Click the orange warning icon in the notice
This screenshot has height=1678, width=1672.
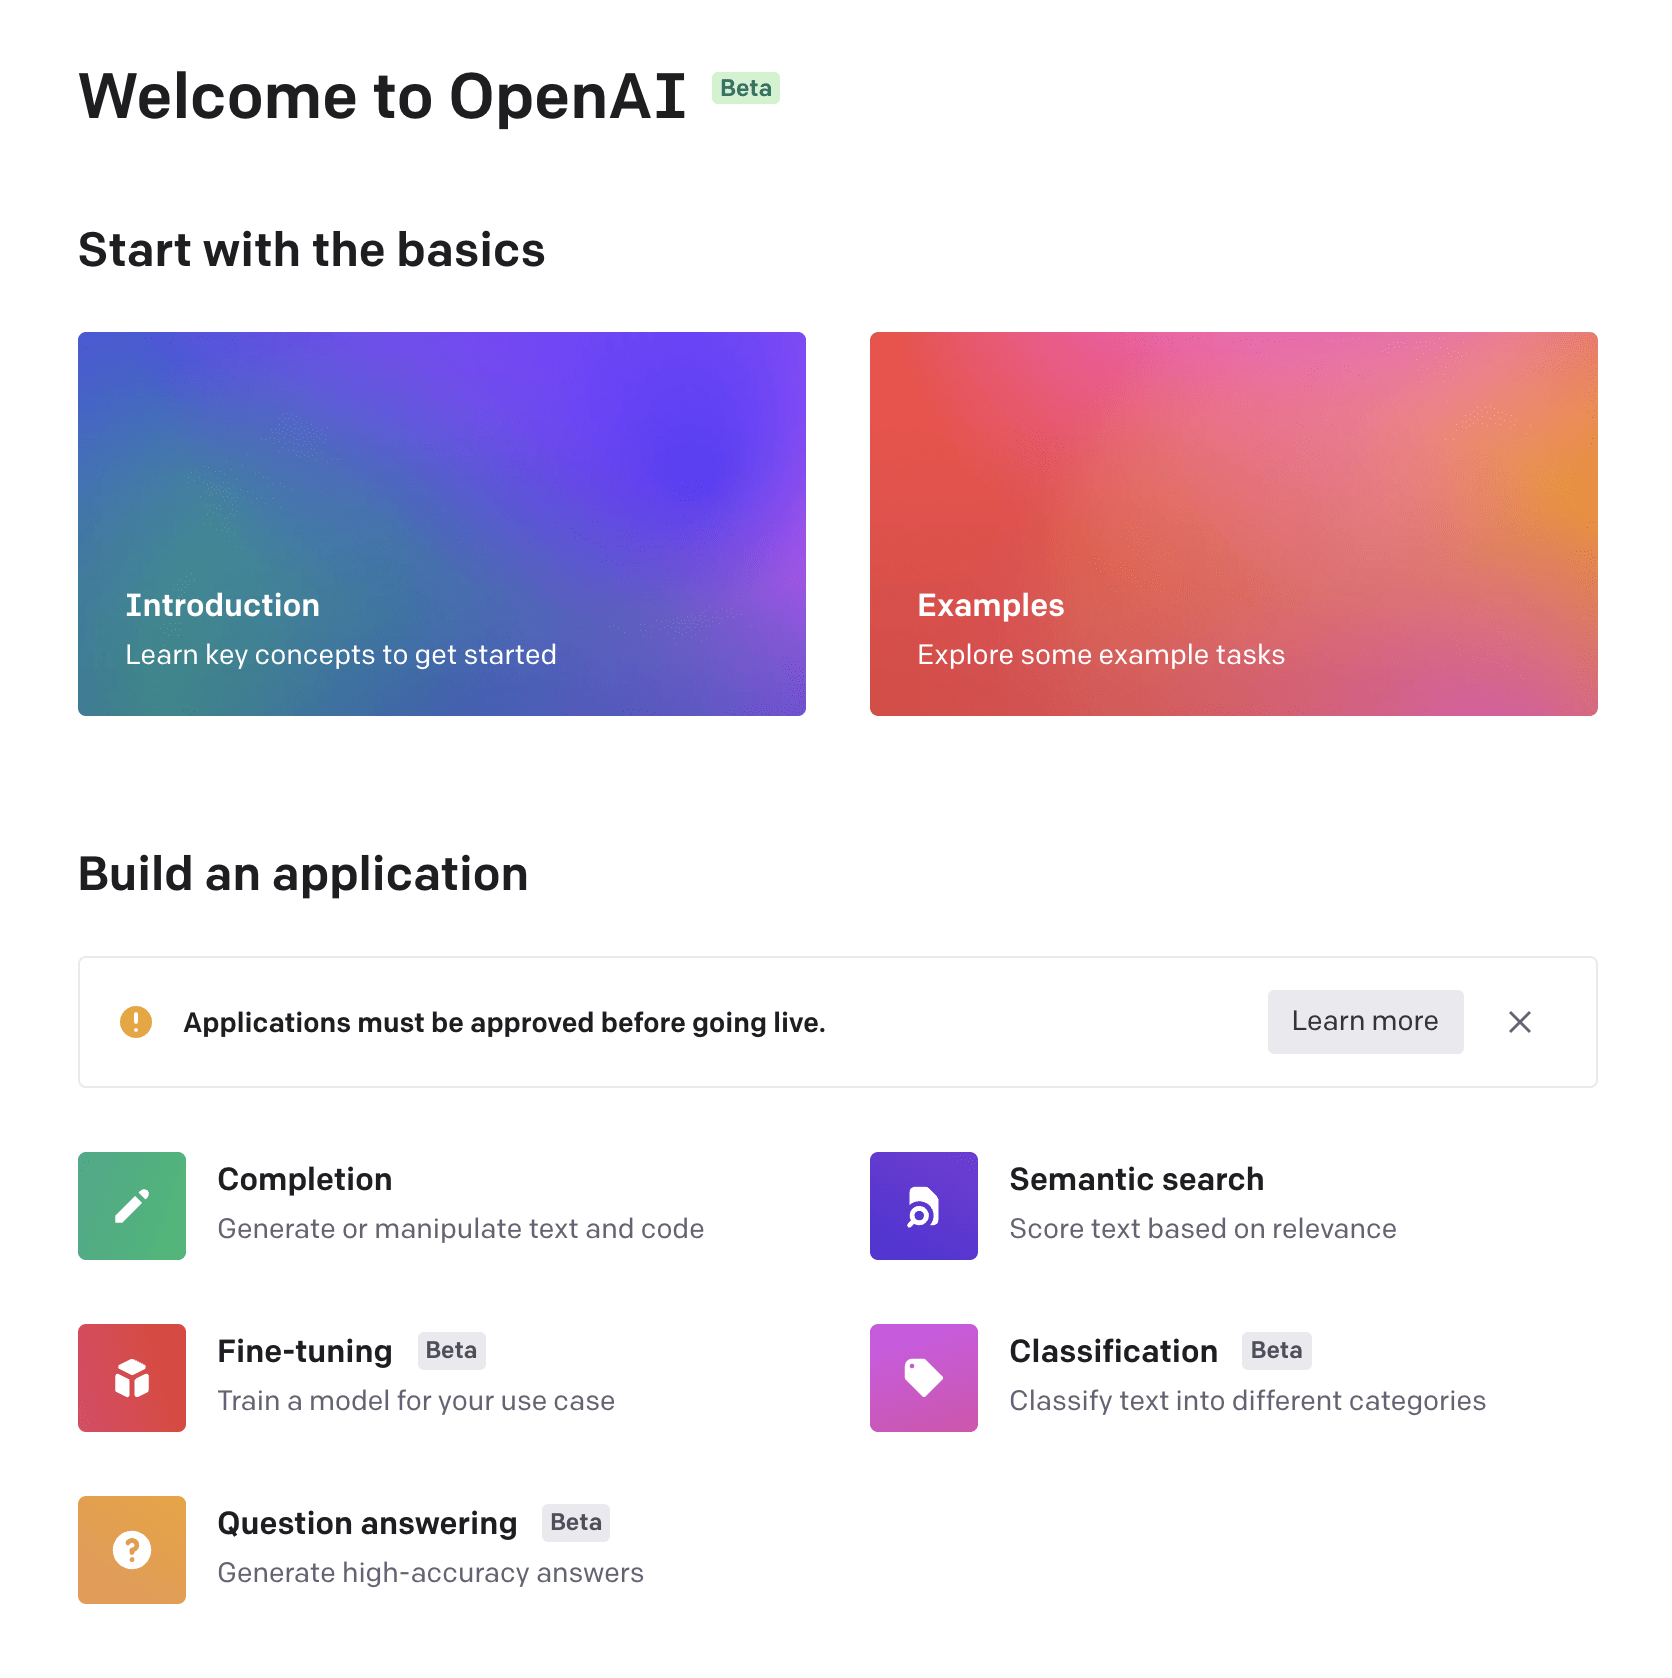click(x=136, y=1022)
